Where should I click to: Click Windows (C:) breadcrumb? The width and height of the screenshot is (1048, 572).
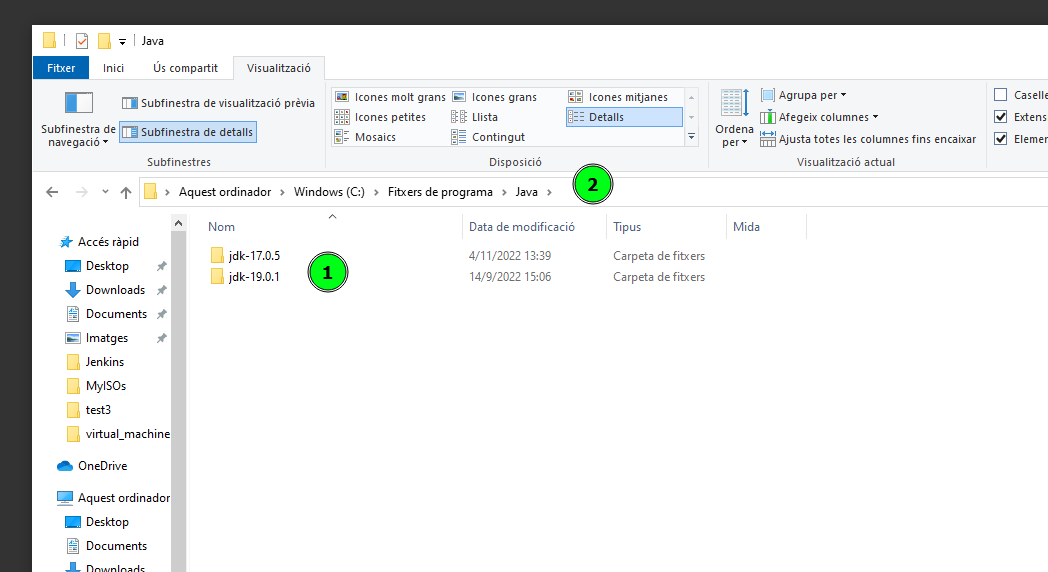(x=330, y=192)
